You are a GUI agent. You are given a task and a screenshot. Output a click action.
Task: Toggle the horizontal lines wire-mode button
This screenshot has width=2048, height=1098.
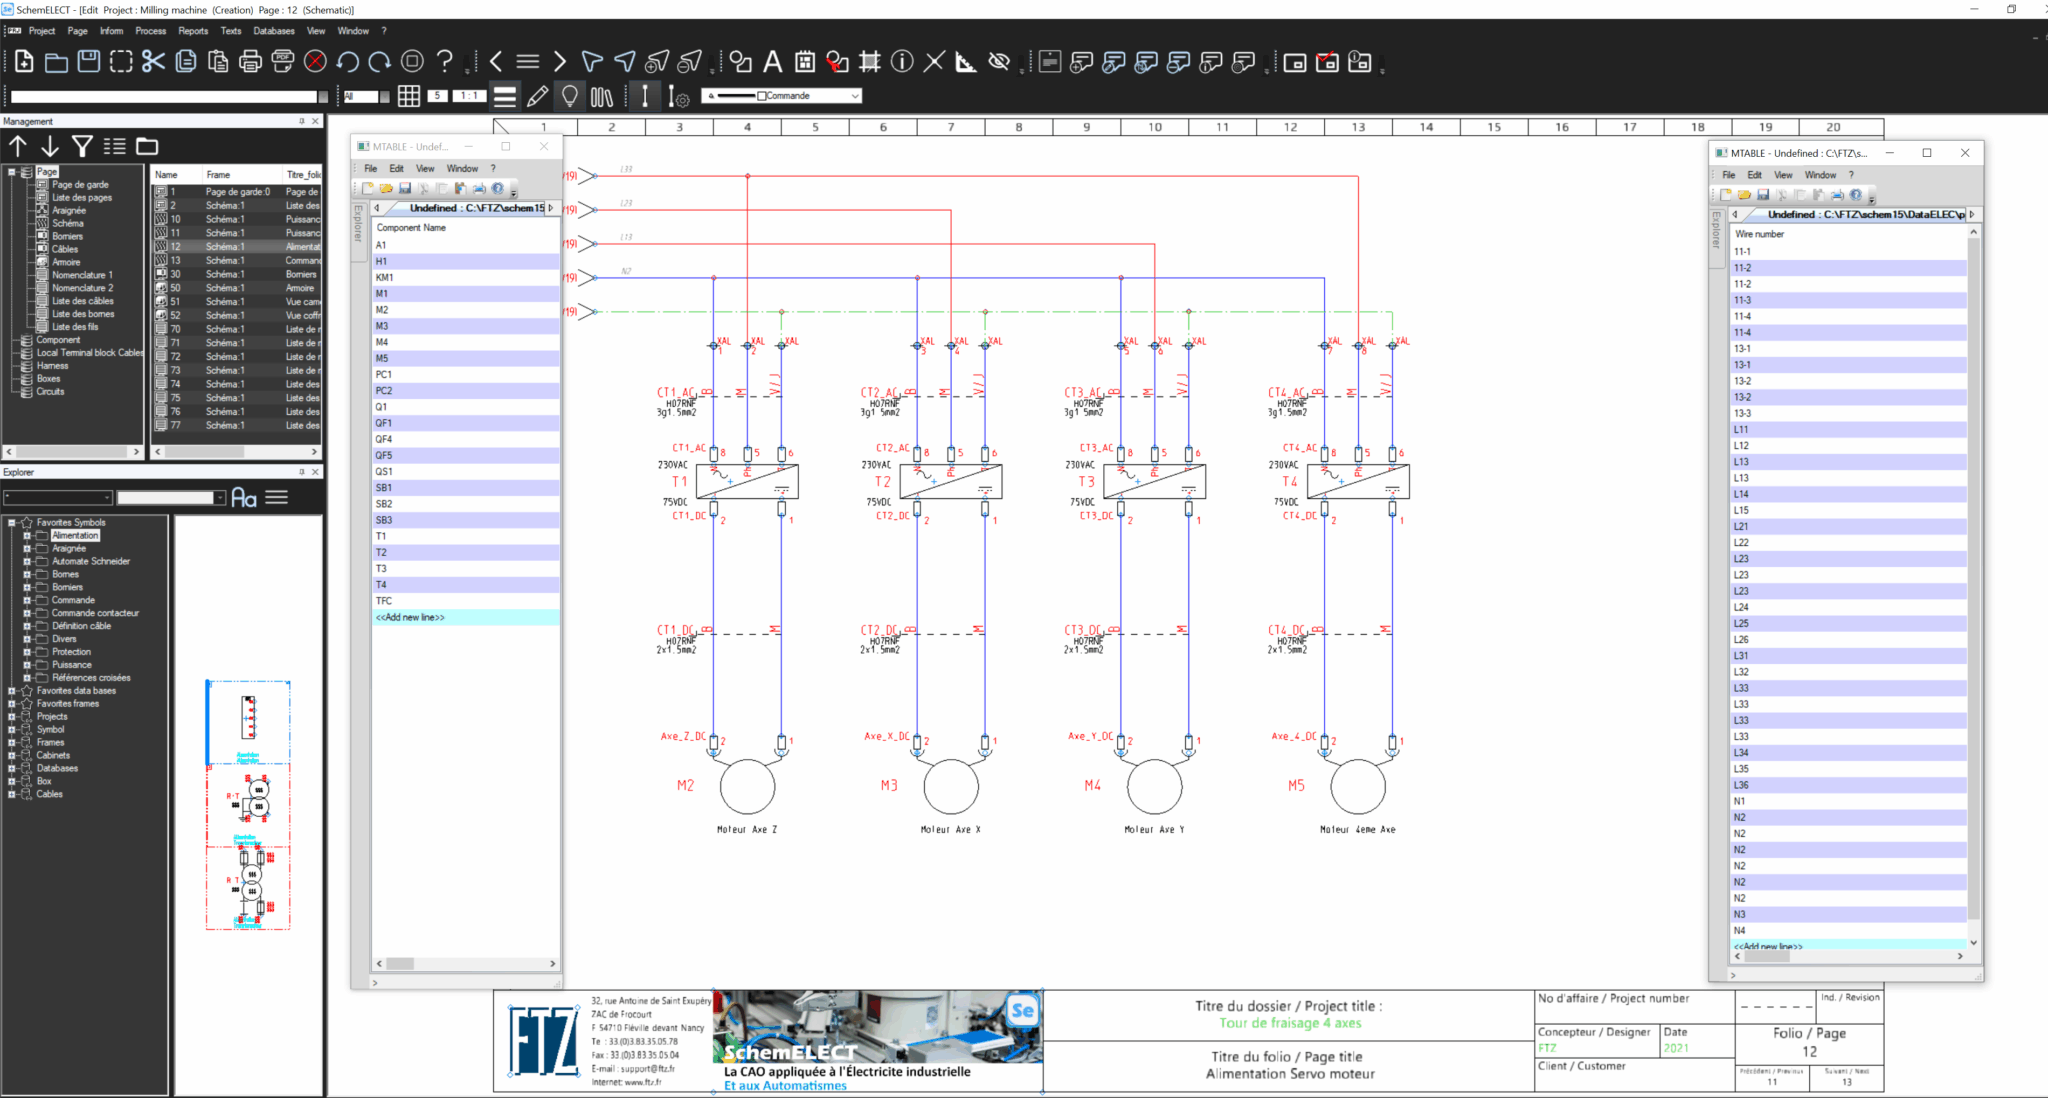click(x=505, y=96)
